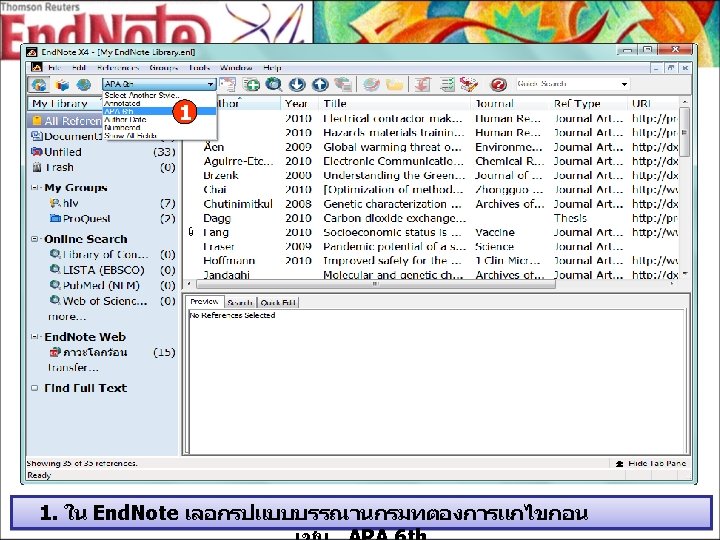
Task: Click Return to Word Processor icon
Action: pyautogui.click(x=469, y=84)
